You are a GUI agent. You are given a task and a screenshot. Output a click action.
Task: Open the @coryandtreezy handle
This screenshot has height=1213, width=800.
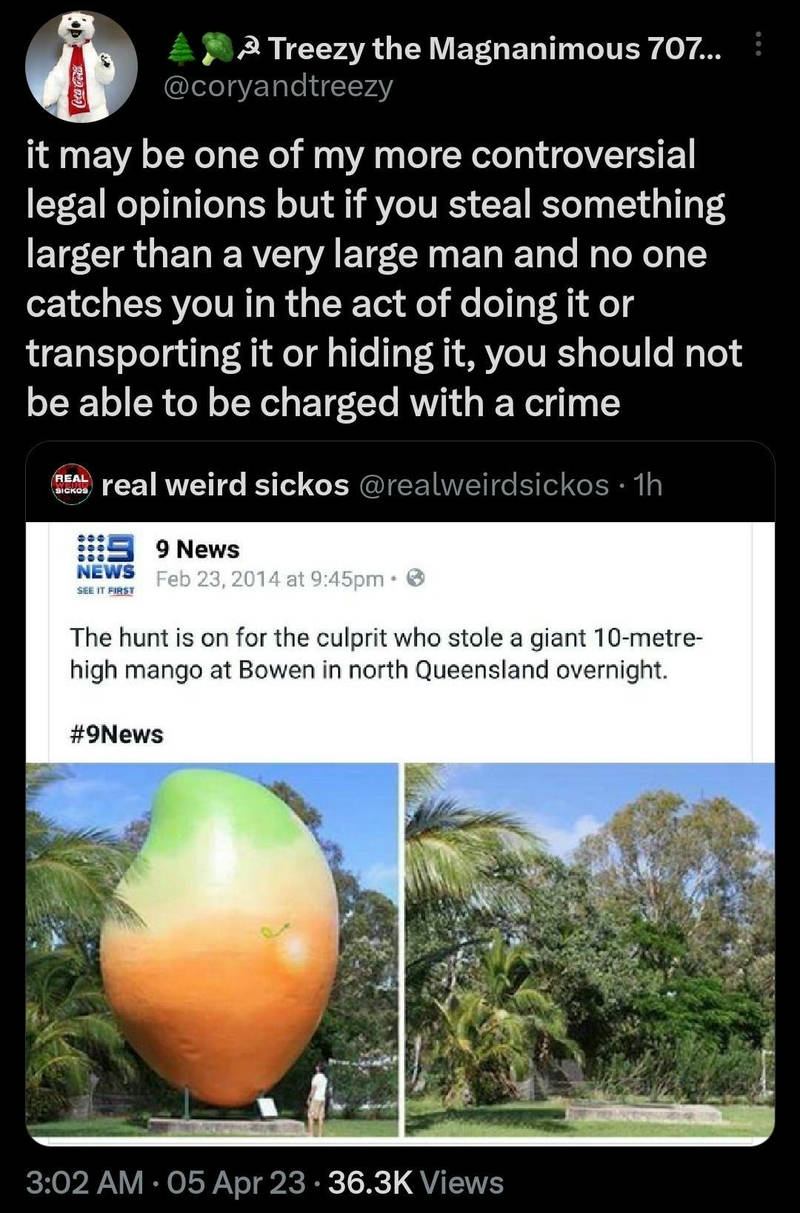coord(279,87)
